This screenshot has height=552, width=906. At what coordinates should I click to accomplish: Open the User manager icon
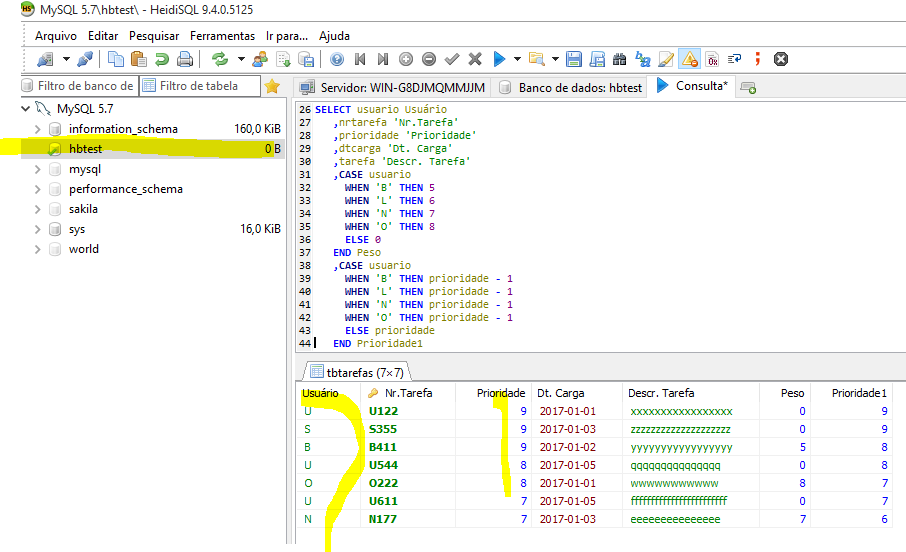[x=260, y=59]
